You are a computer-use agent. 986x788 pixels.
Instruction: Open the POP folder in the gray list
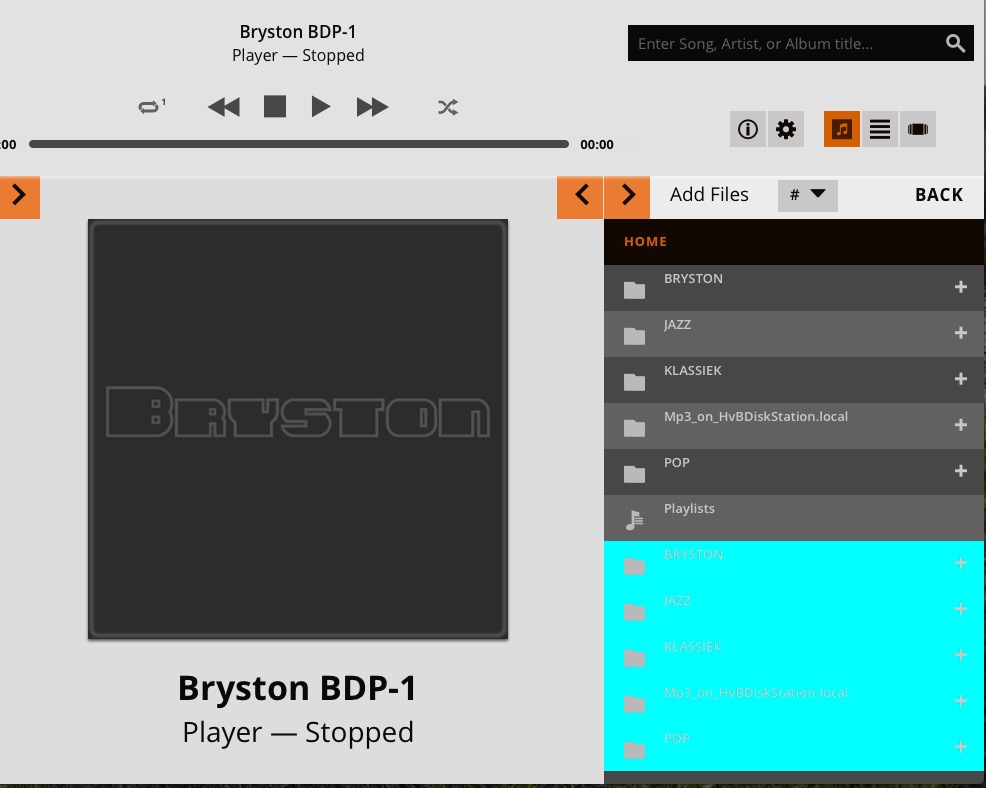pyautogui.click(x=794, y=472)
